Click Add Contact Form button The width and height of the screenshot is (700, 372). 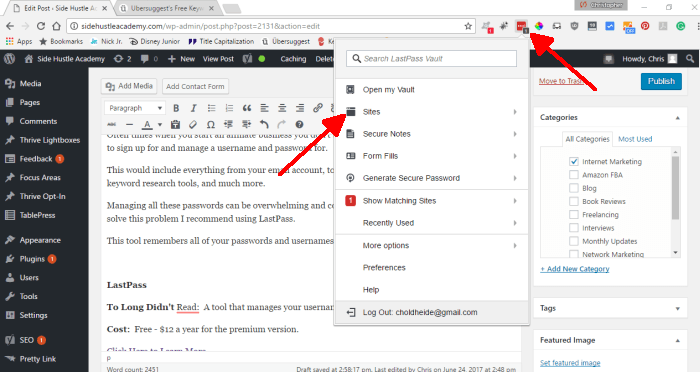tap(195, 86)
